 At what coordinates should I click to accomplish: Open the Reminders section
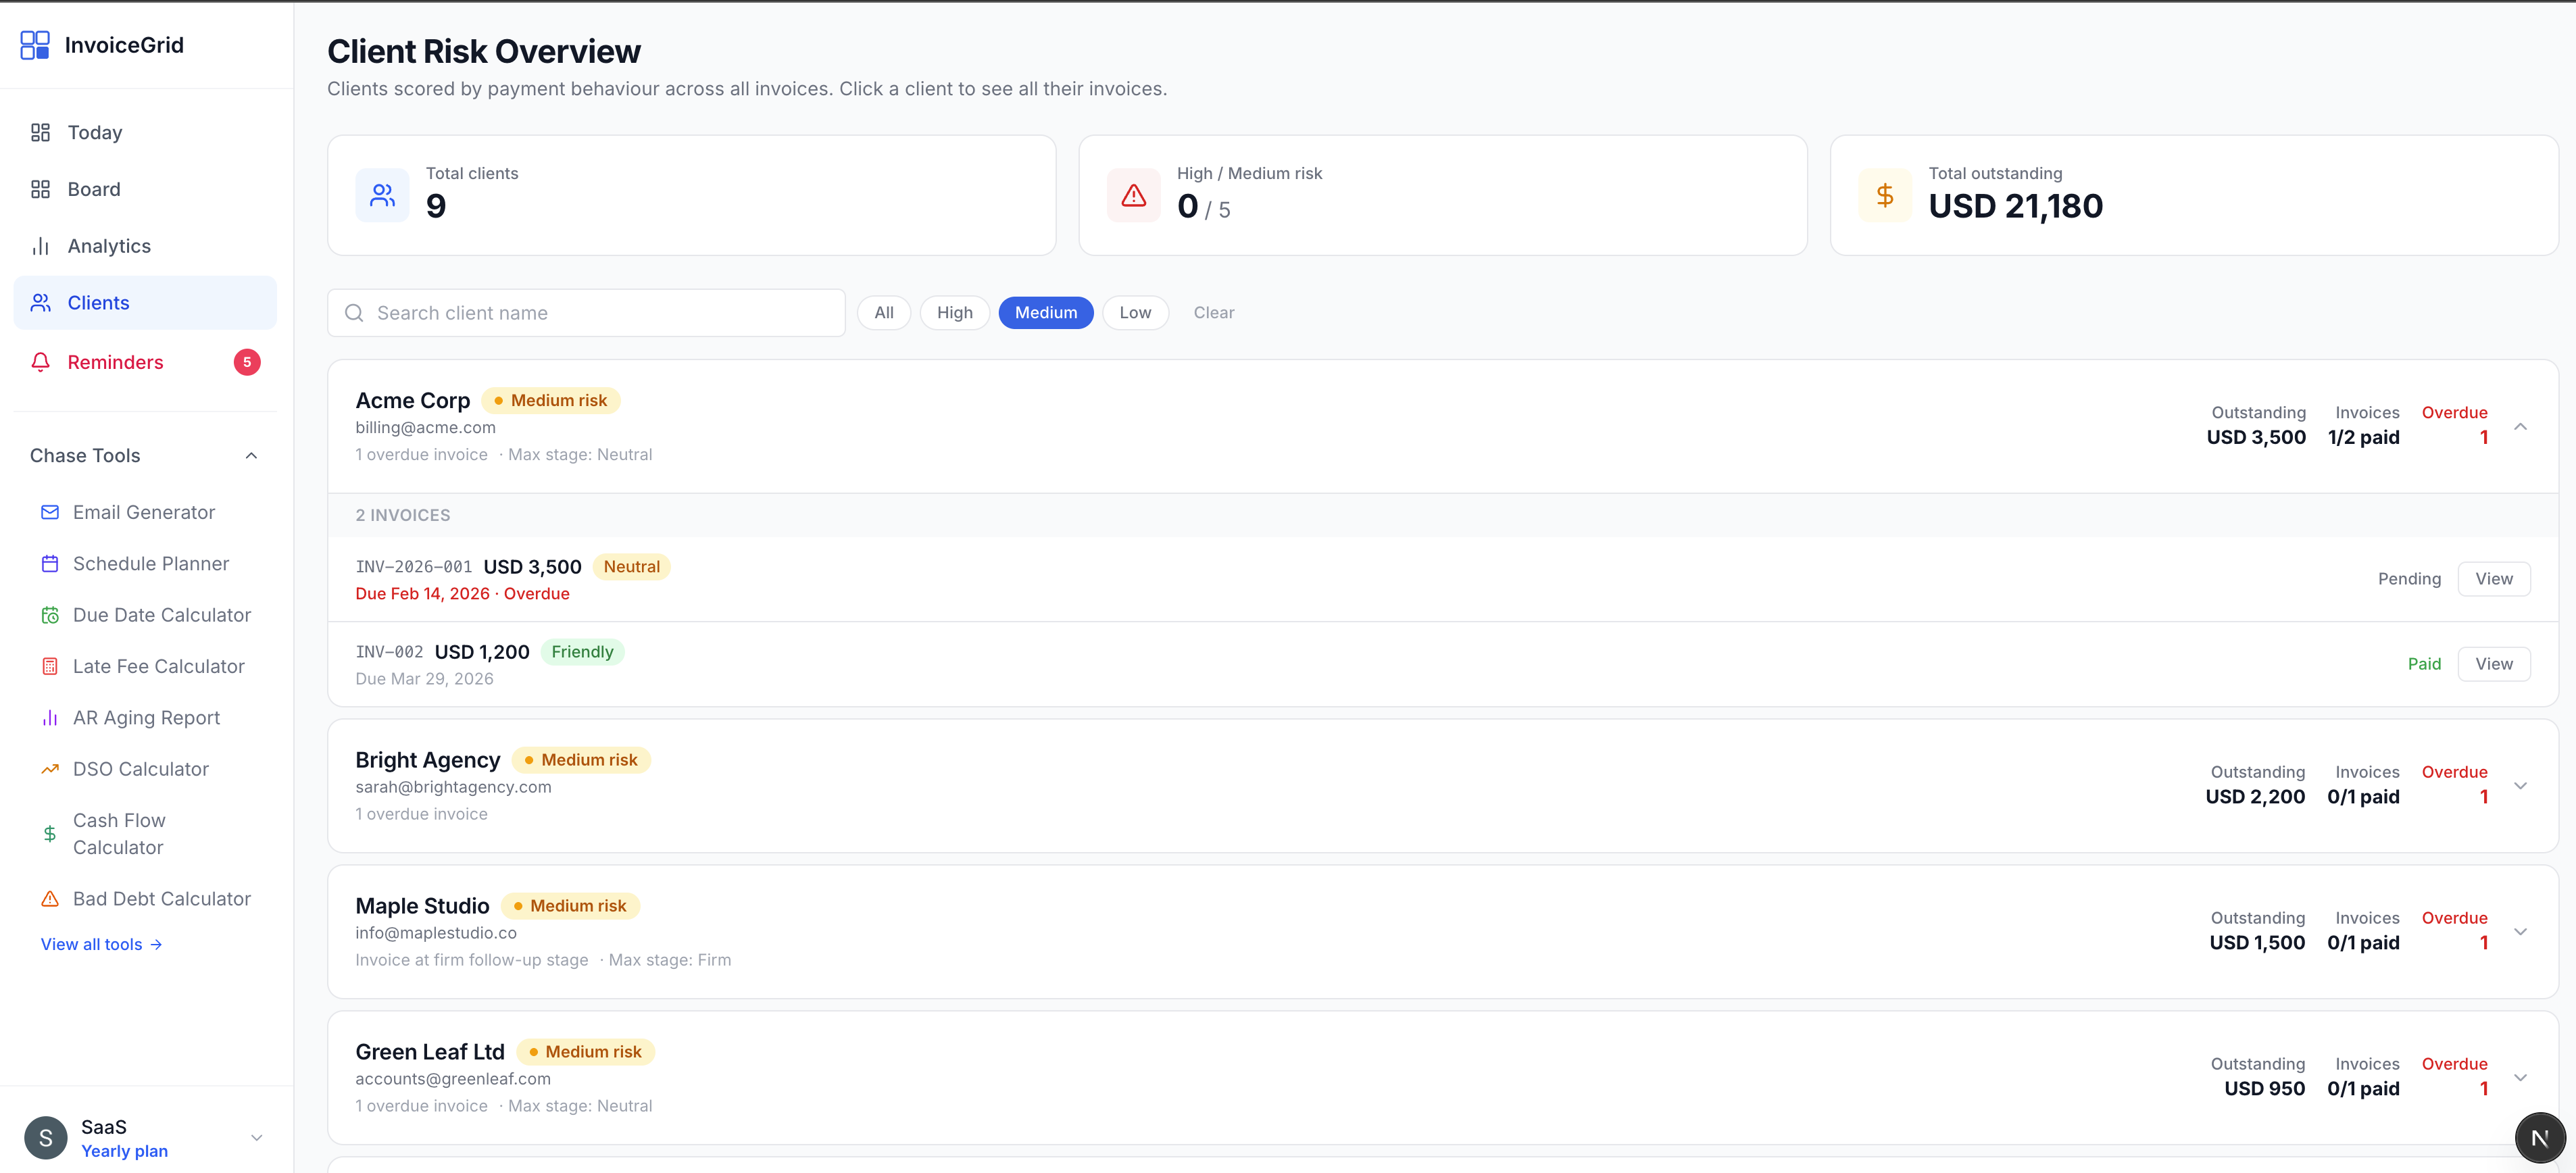(x=114, y=362)
